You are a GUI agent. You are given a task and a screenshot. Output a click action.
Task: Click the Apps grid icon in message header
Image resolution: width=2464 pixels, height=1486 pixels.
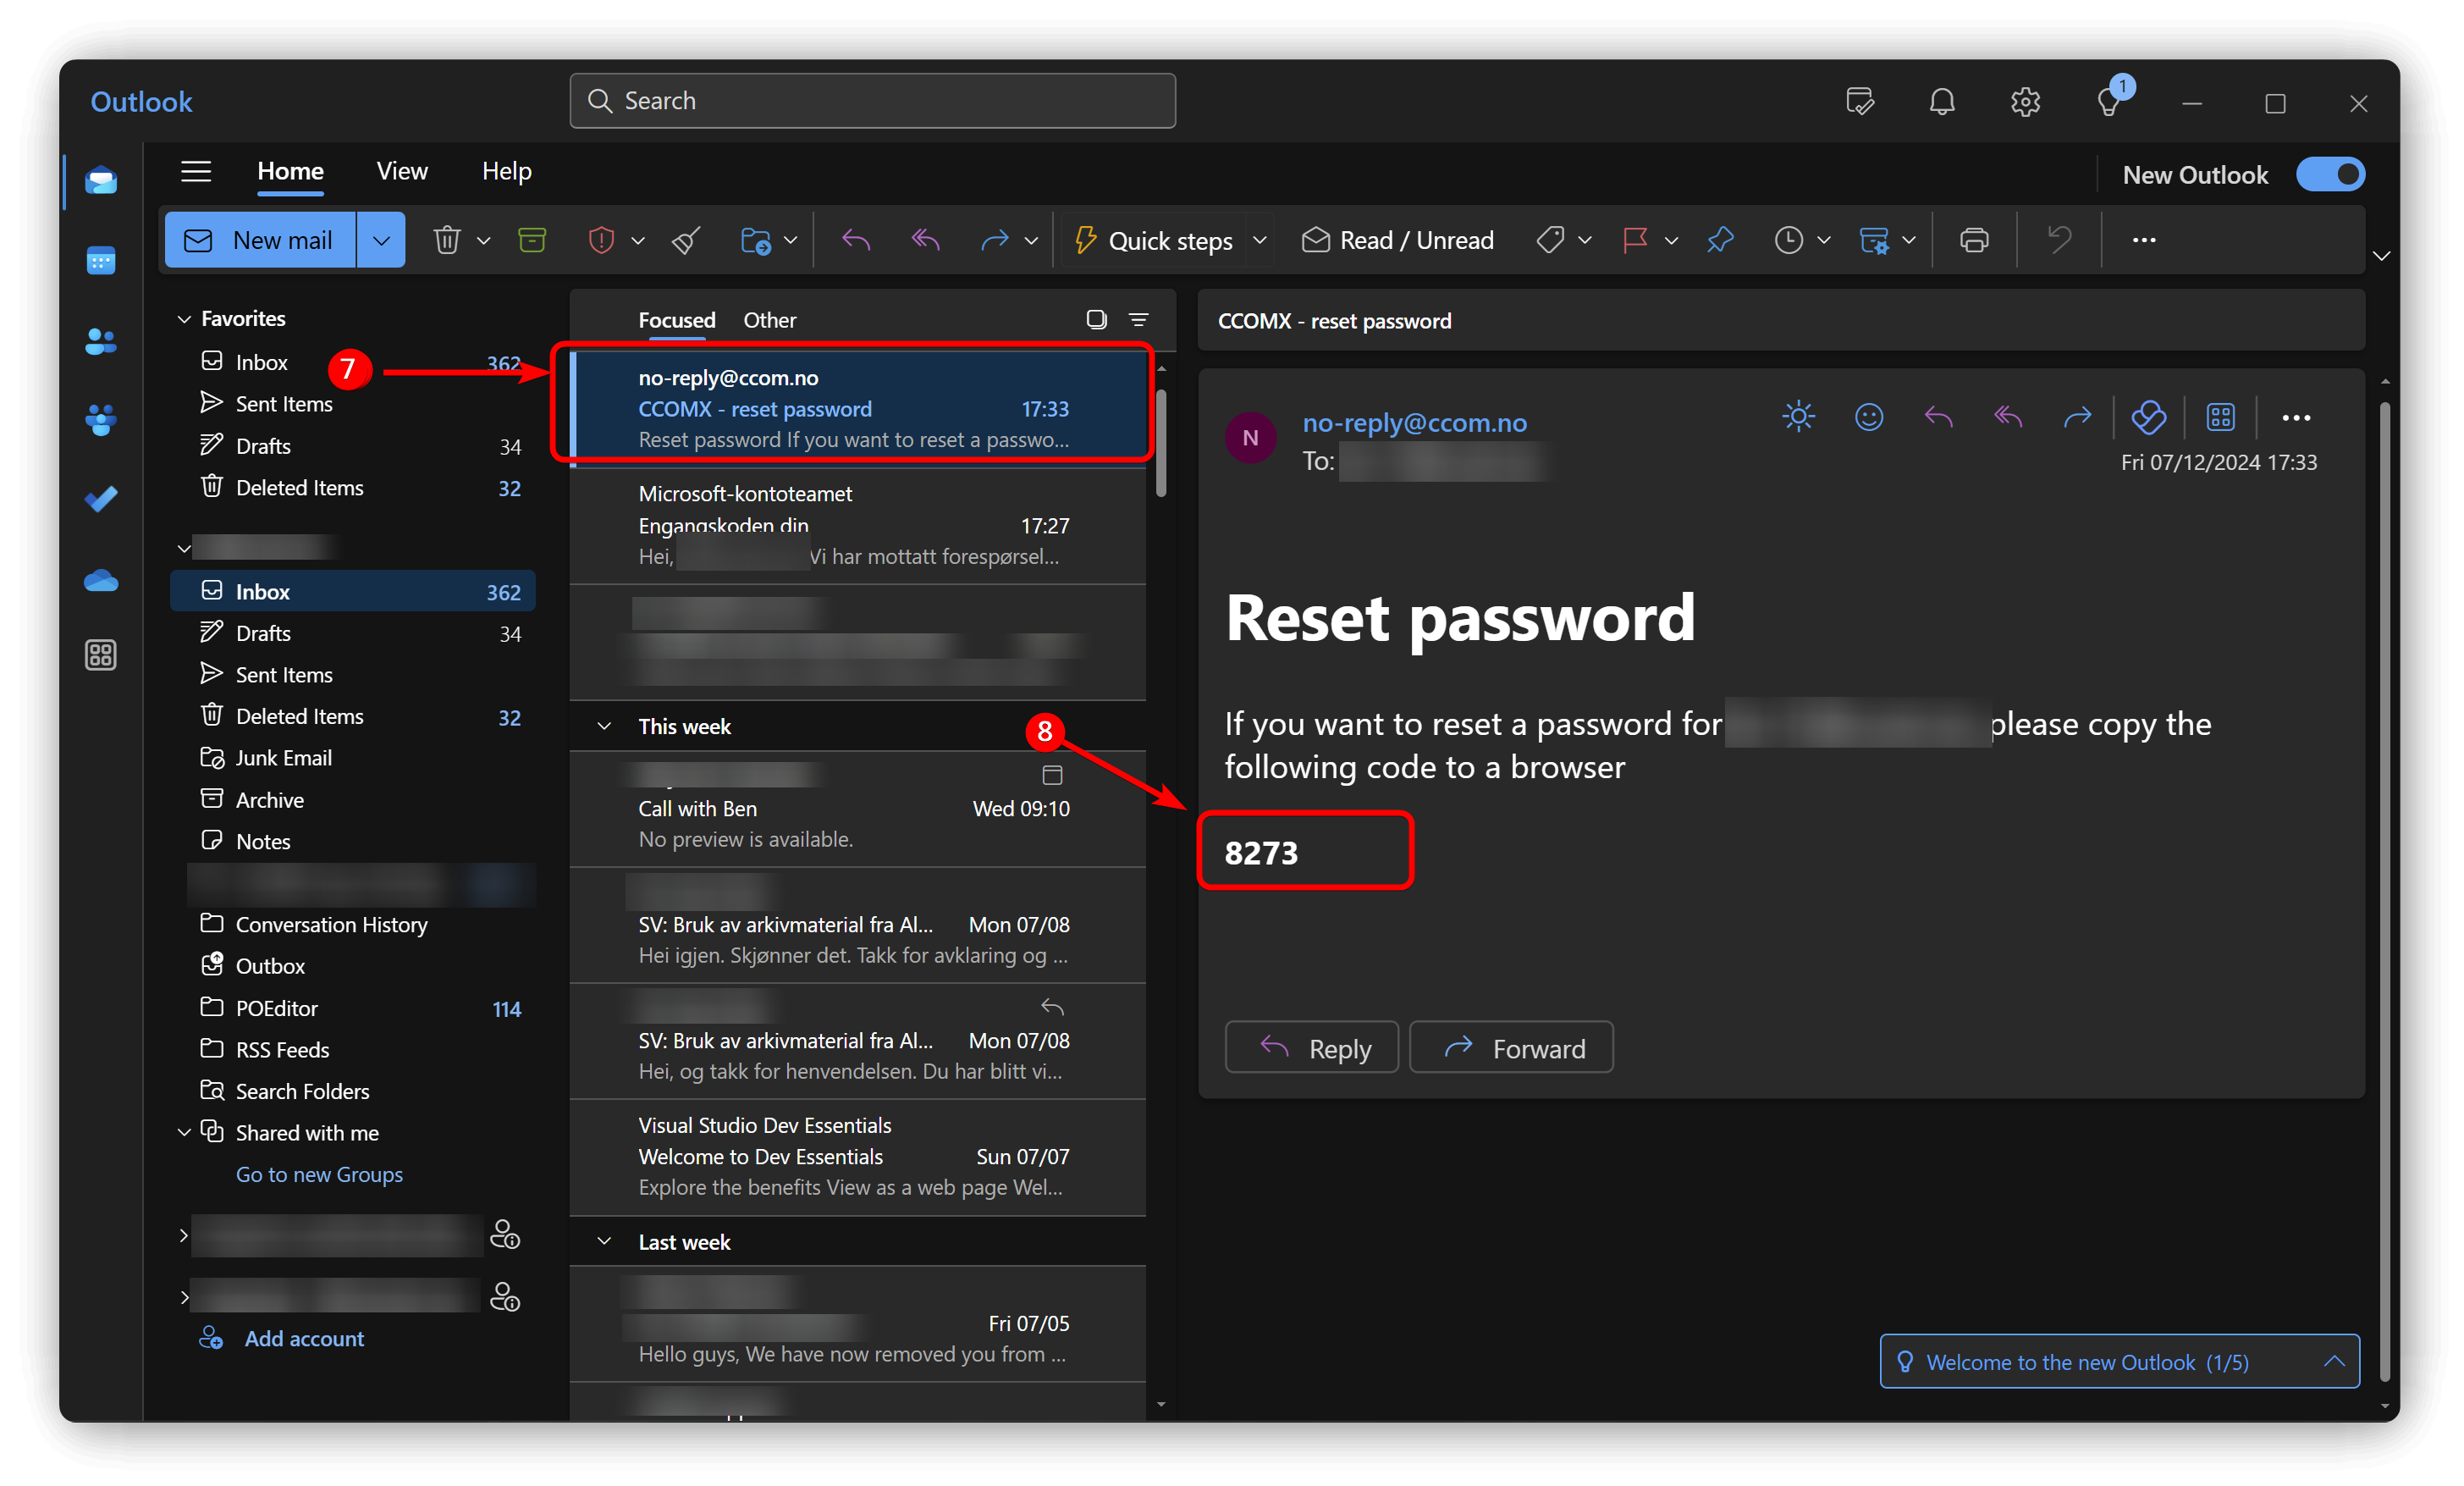pyautogui.click(x=2220, y=416)
